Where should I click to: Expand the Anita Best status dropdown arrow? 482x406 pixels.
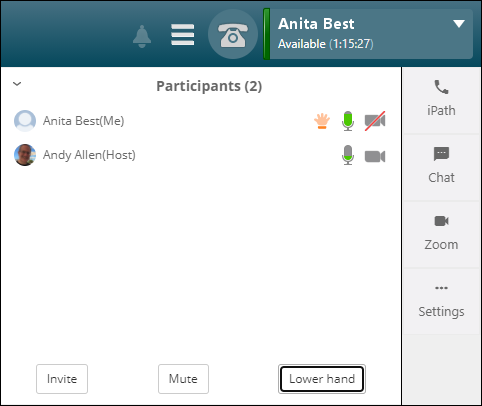[459, 24]
